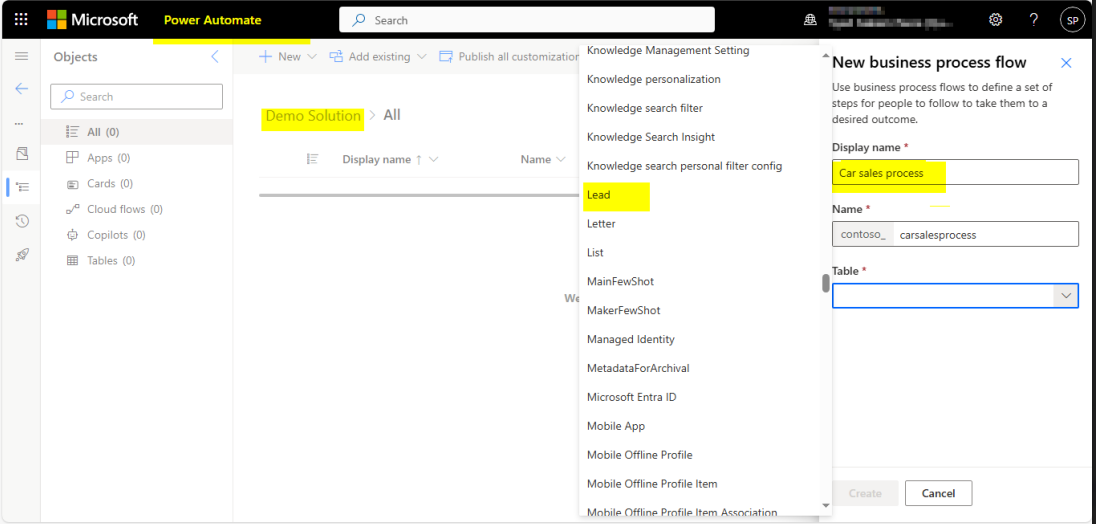Click the Objects pane Search field
This screenshot has width=1096, height=524.
[x=136, y=96]
